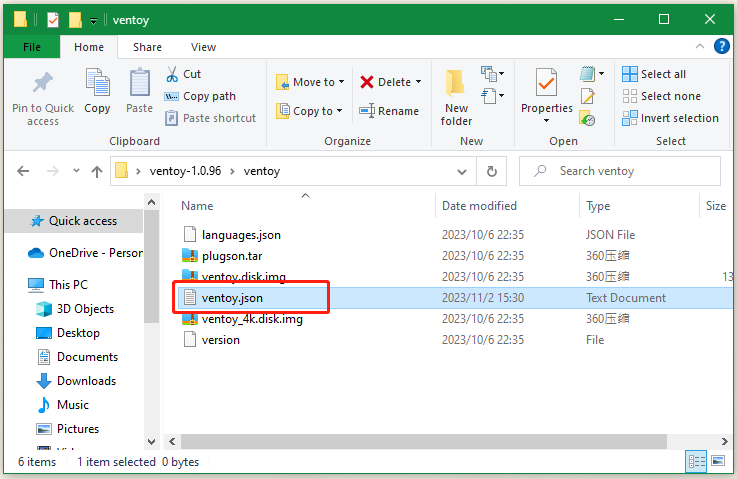This screenshot has width=737, height=479.
Task: Collapse the ribbon with the chevron
Action: click(699, 46)
